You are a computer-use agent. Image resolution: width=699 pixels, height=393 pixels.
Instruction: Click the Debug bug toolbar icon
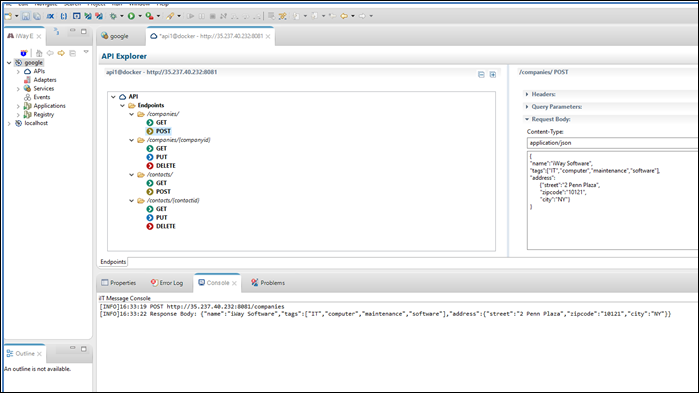pyautogui.click(x=113, y=16)
